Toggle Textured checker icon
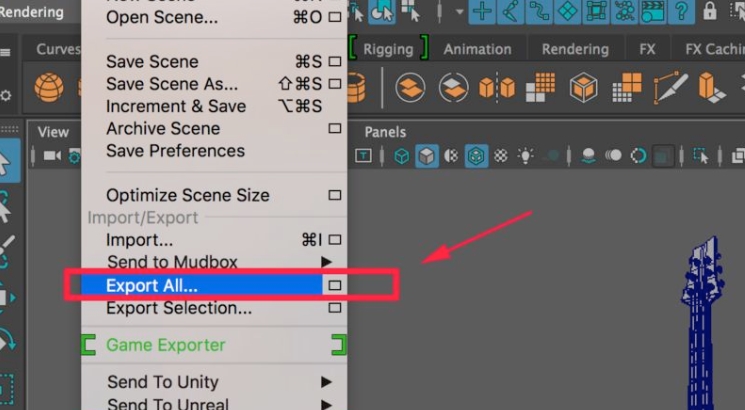Viewport: 745px width, 410px height. pyautogui.click(x=501, y=156)
